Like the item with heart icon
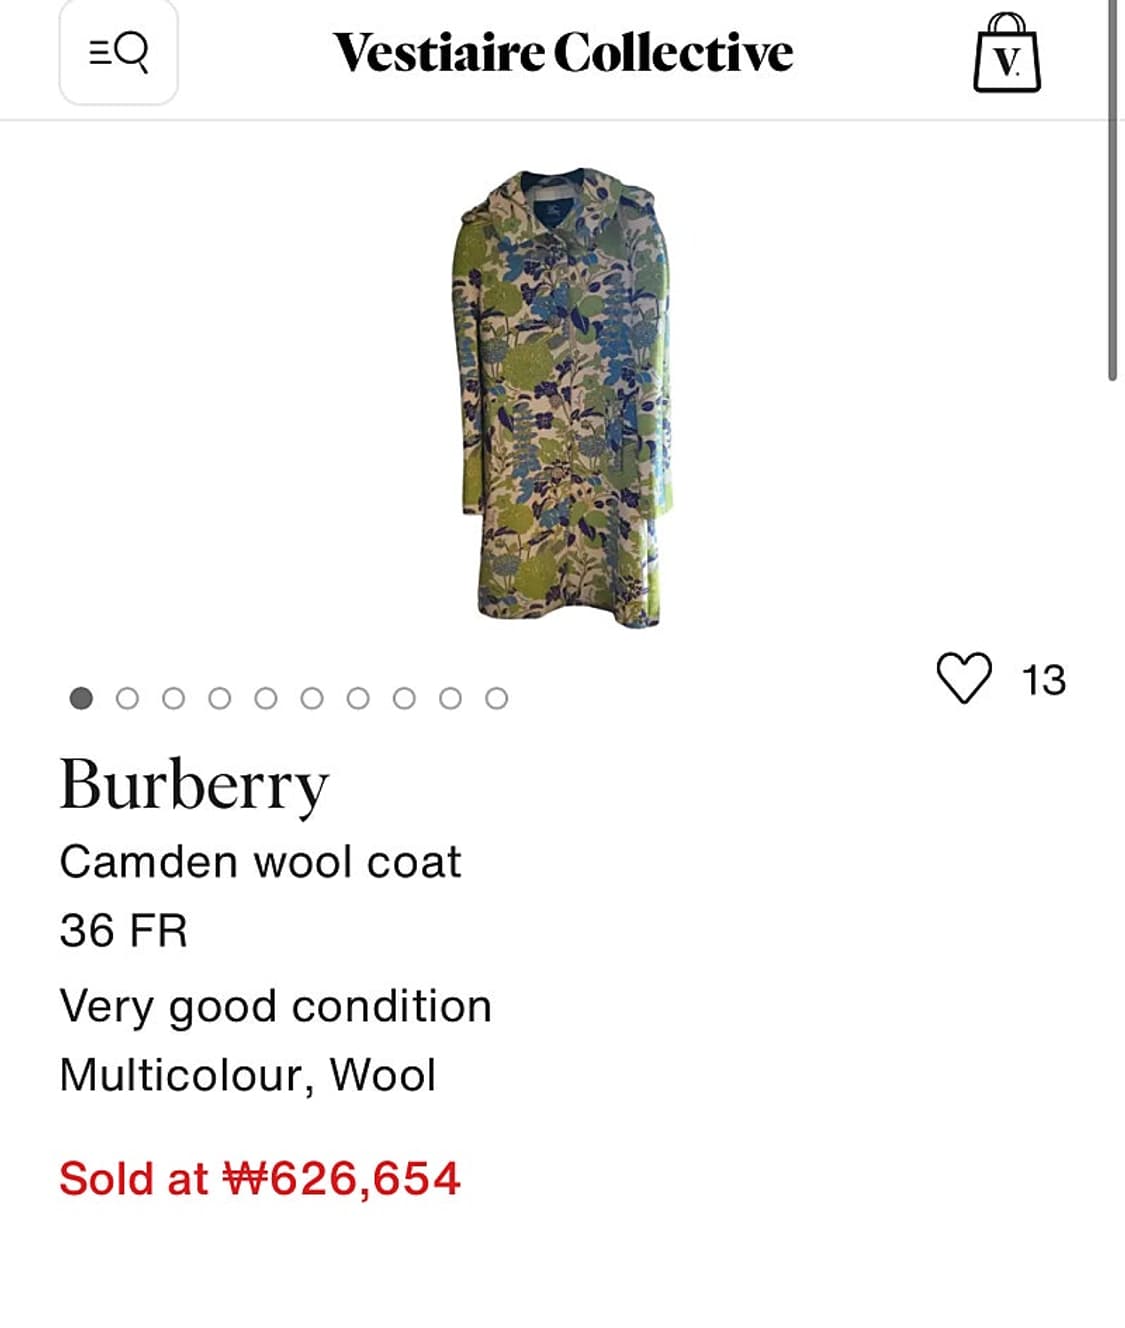 (x=964, y=678)
